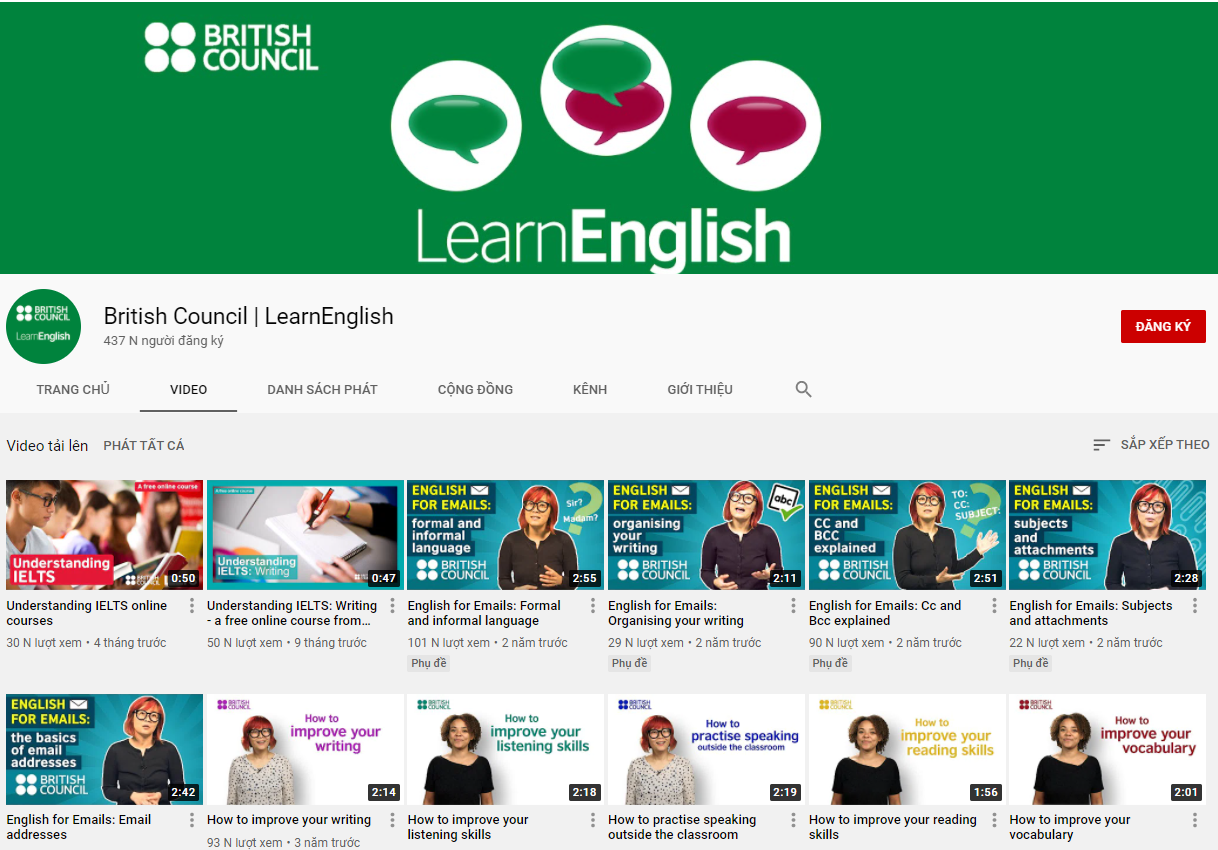The image size is (1218, 850).
Task: Open options for How to improve reading skills
Action: click(x=995, y=820)
